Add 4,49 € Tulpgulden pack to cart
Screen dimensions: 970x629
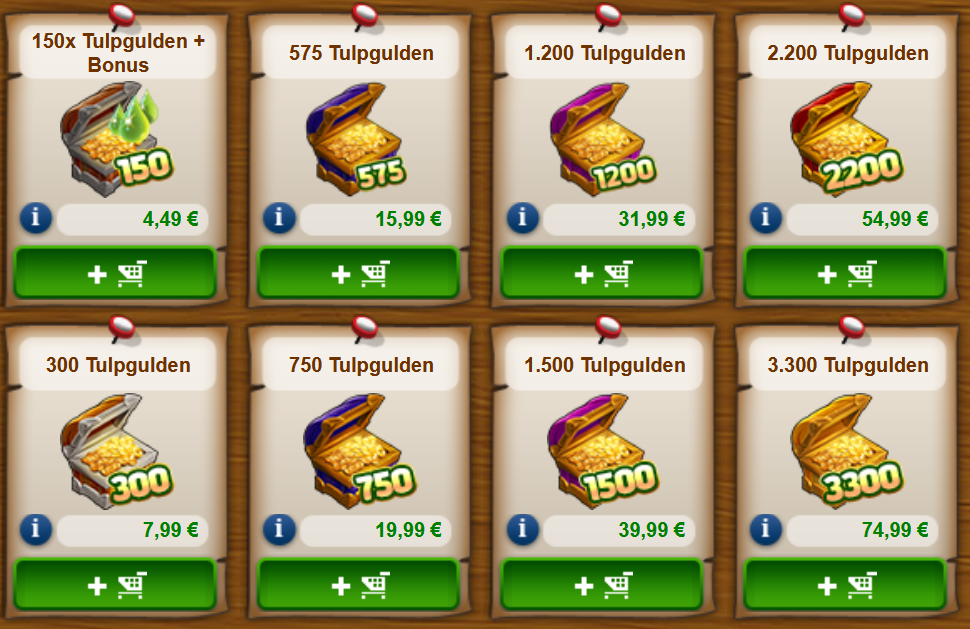115,273
